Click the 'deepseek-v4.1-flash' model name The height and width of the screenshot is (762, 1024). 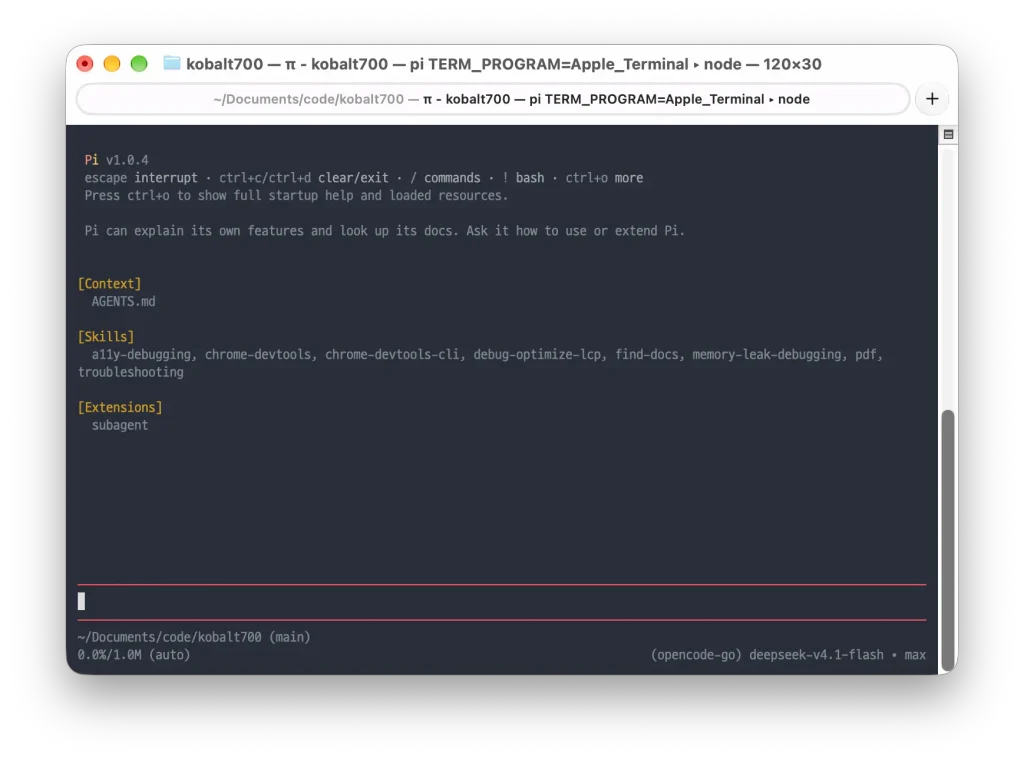tap(816, 654)
